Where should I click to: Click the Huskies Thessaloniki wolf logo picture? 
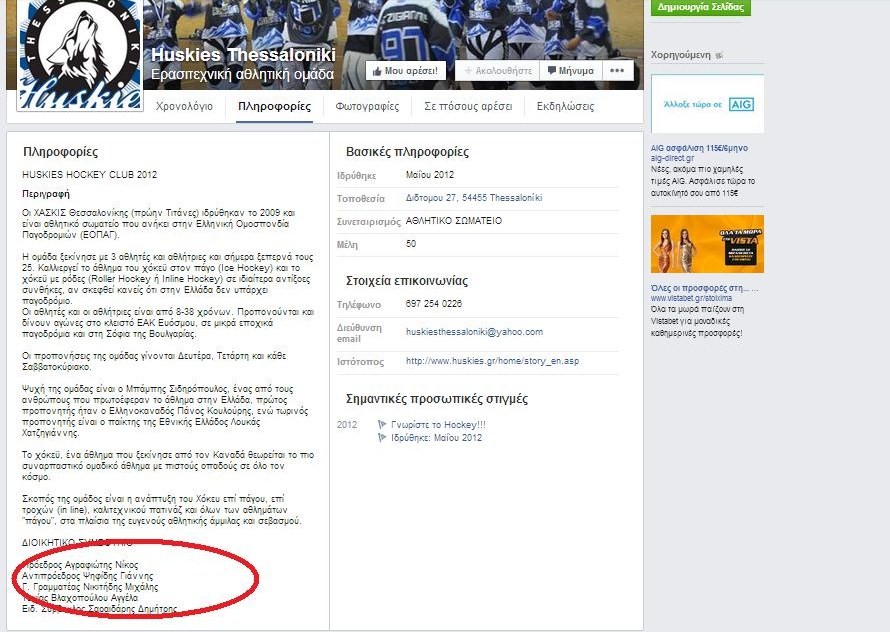pos(80,55)
